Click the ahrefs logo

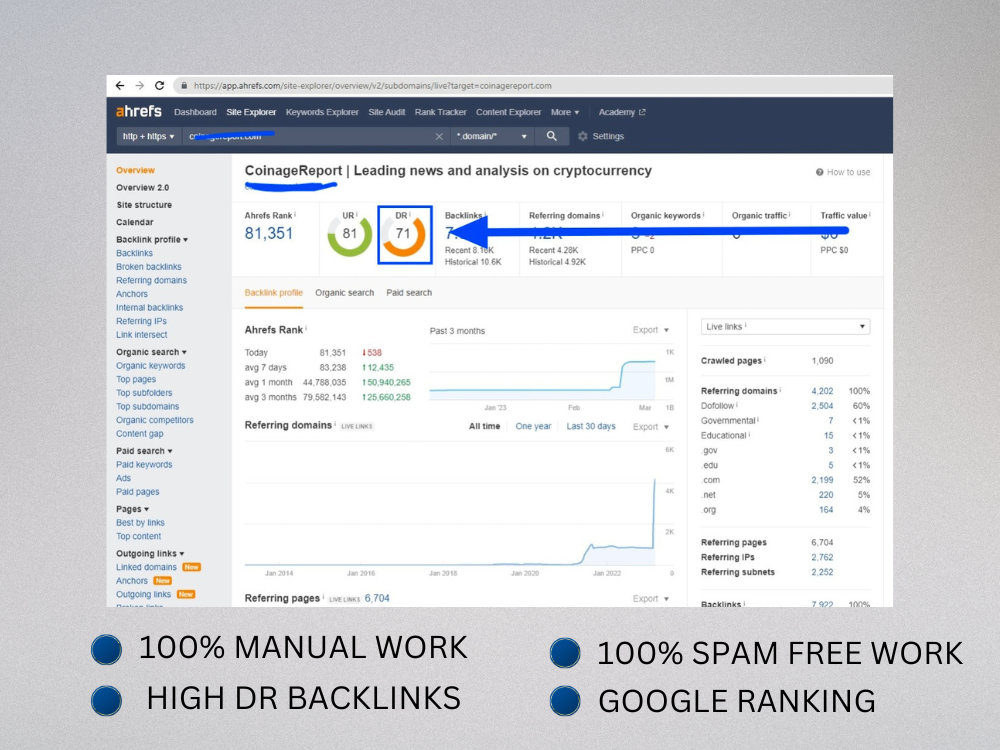(x=138, y=112)
